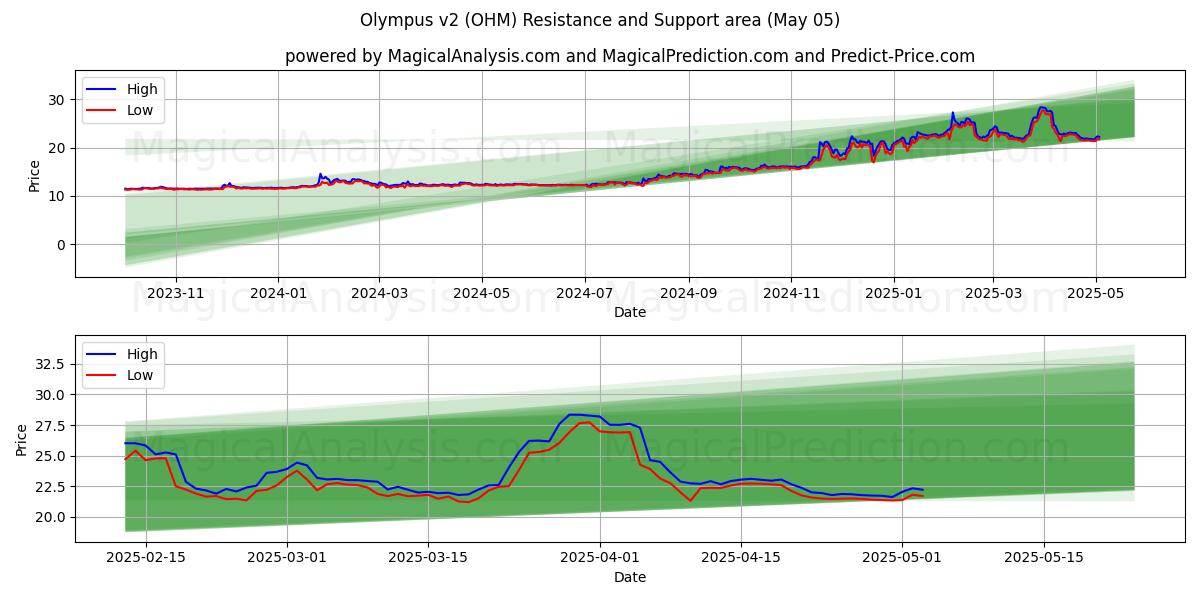
Task: Click the 'Date' axis label under top chart
Action: 630,312
